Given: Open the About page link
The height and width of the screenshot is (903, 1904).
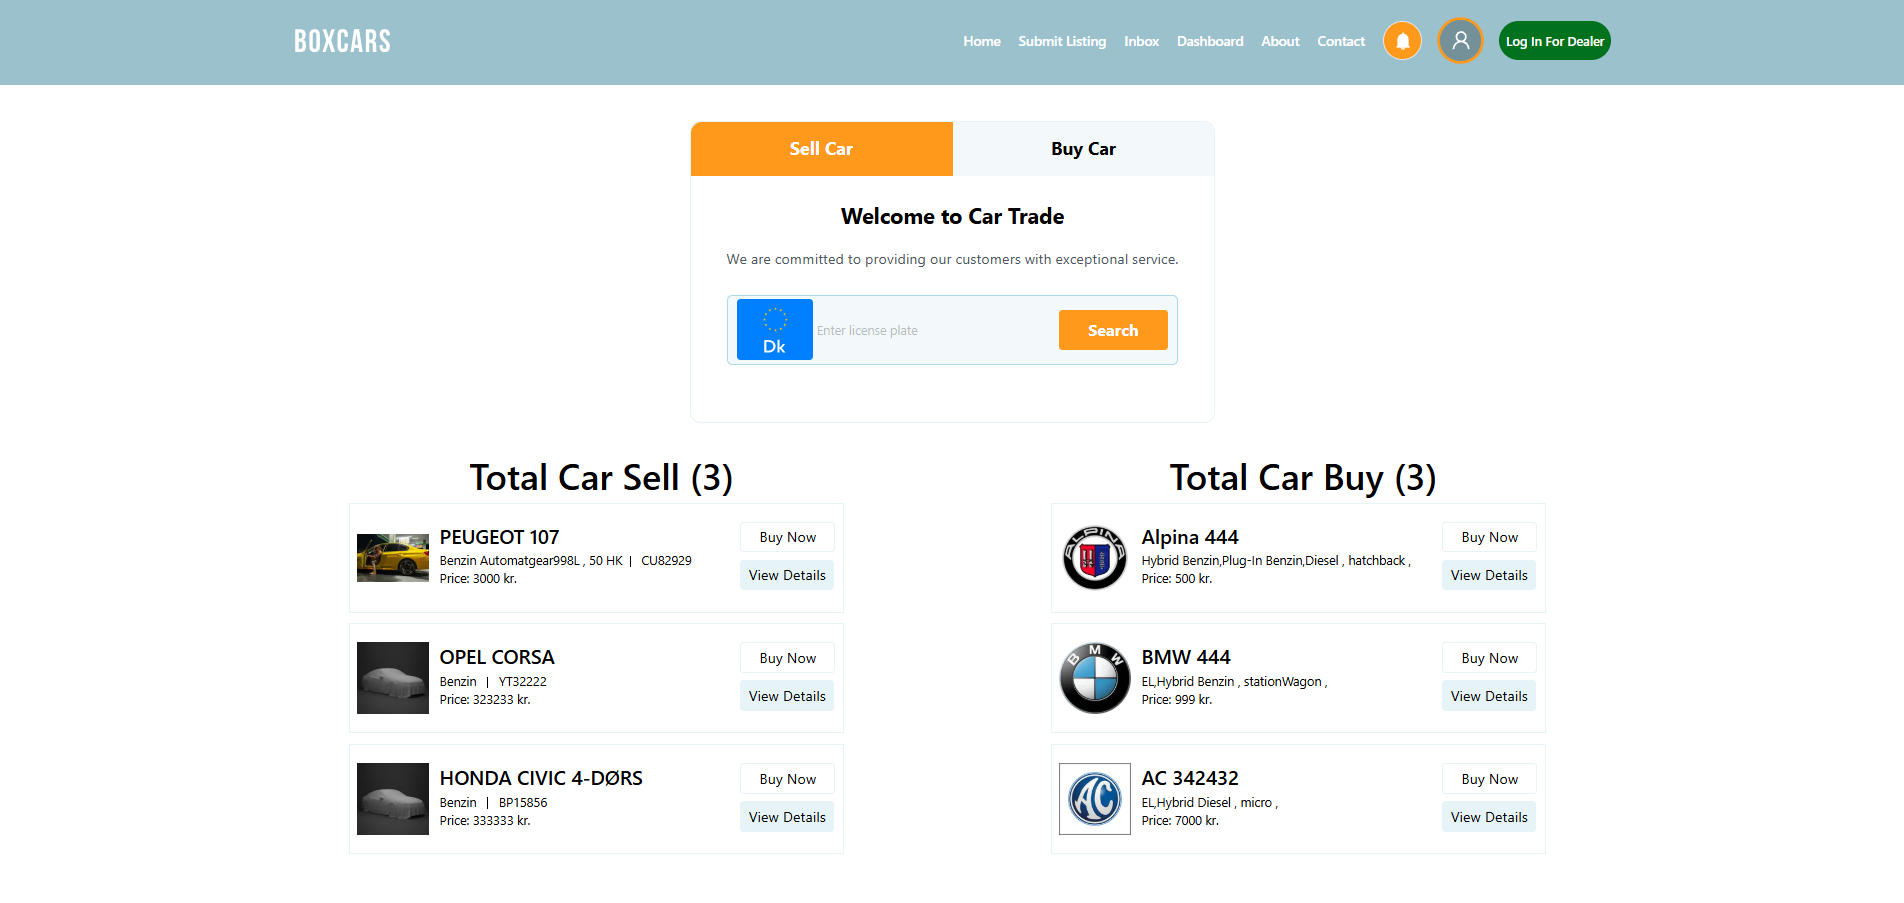Looking at the screenshot, I should (1280, 41).
